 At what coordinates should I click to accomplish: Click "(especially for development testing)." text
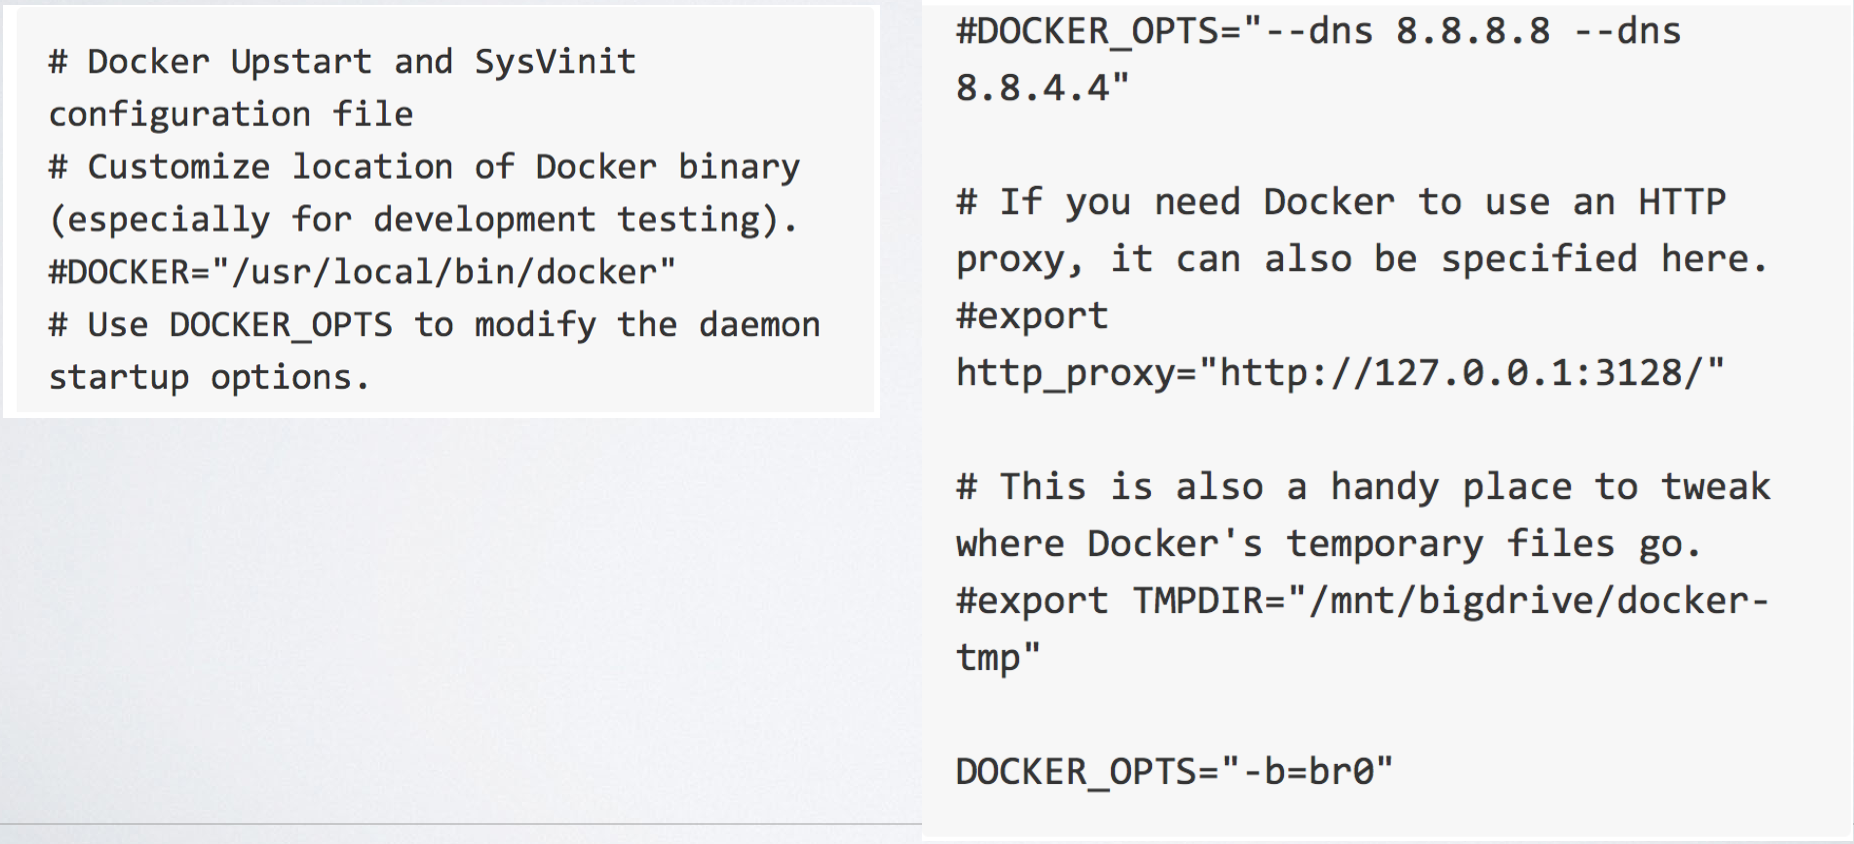(x=423, y=220)
